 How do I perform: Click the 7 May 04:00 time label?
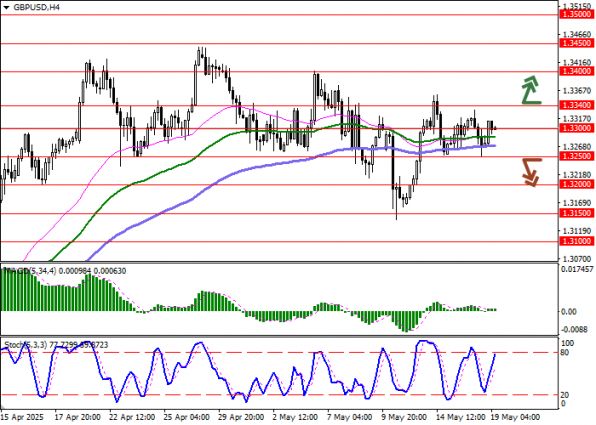click(x=350, y=417)
